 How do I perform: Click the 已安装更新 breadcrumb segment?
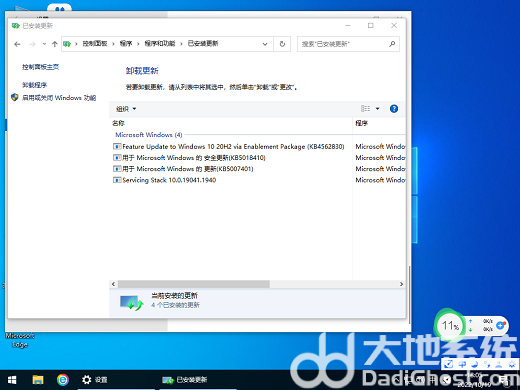coord(203,44)
